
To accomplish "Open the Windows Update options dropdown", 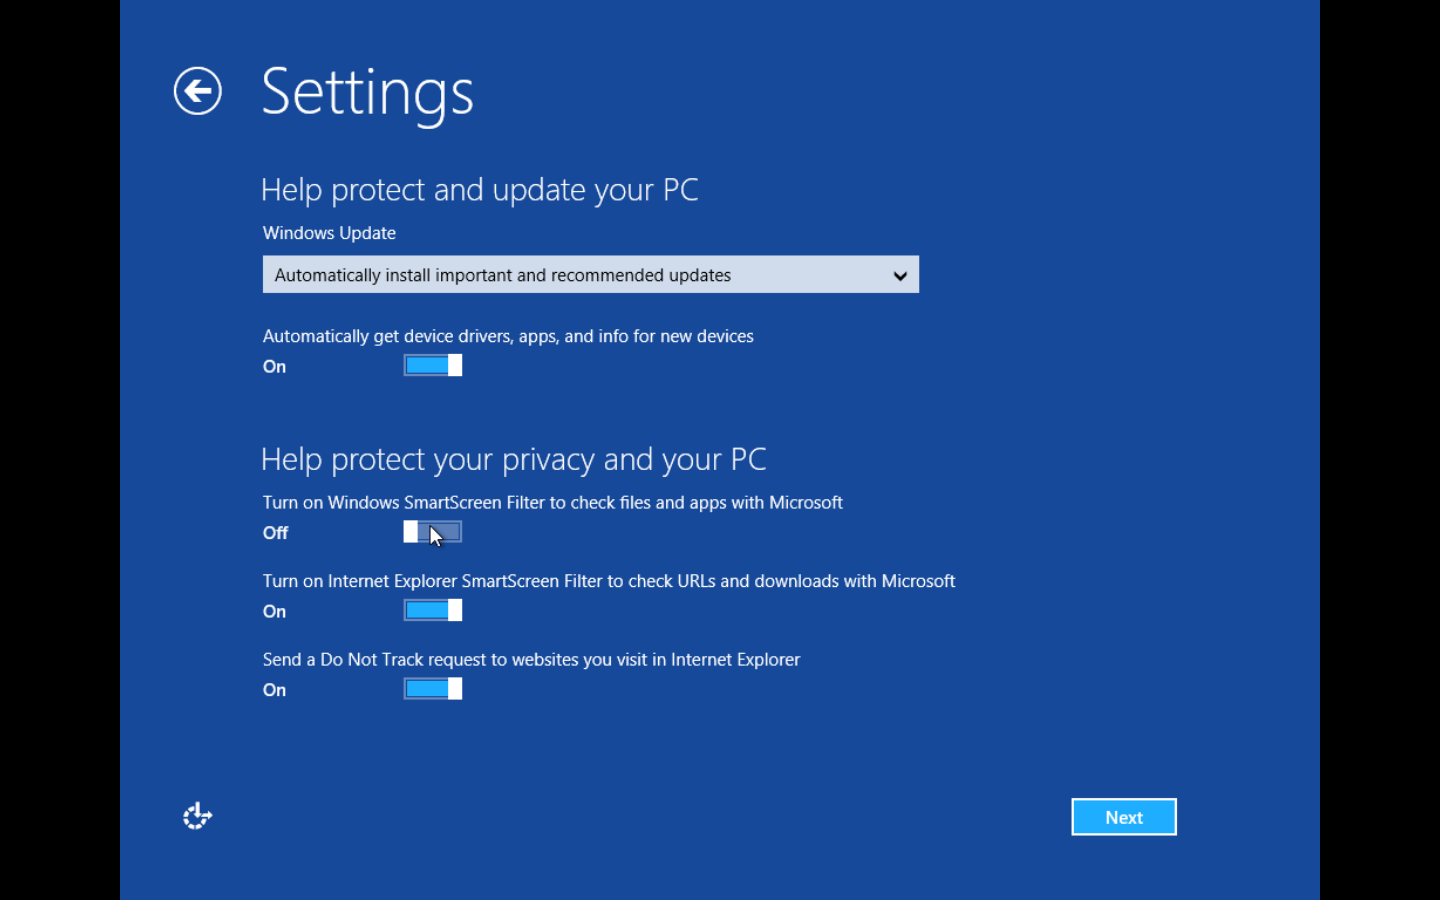I will (590, 274).
